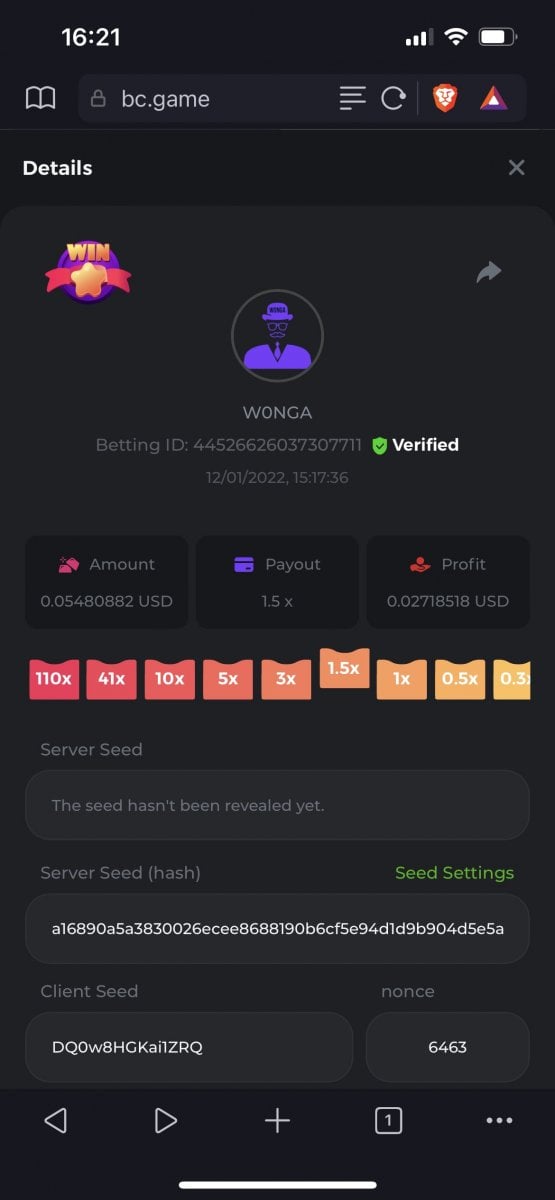The height and width of the screenshot is (1200, 555).
Task: Close the Details panel
Action: tap(516, 168)
